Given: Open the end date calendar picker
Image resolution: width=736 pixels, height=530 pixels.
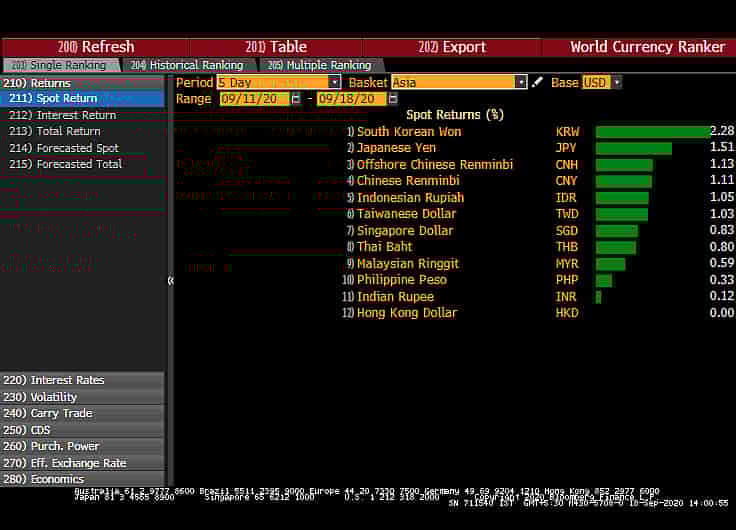Looking at the screenshot, I should [x=393, y=99].
